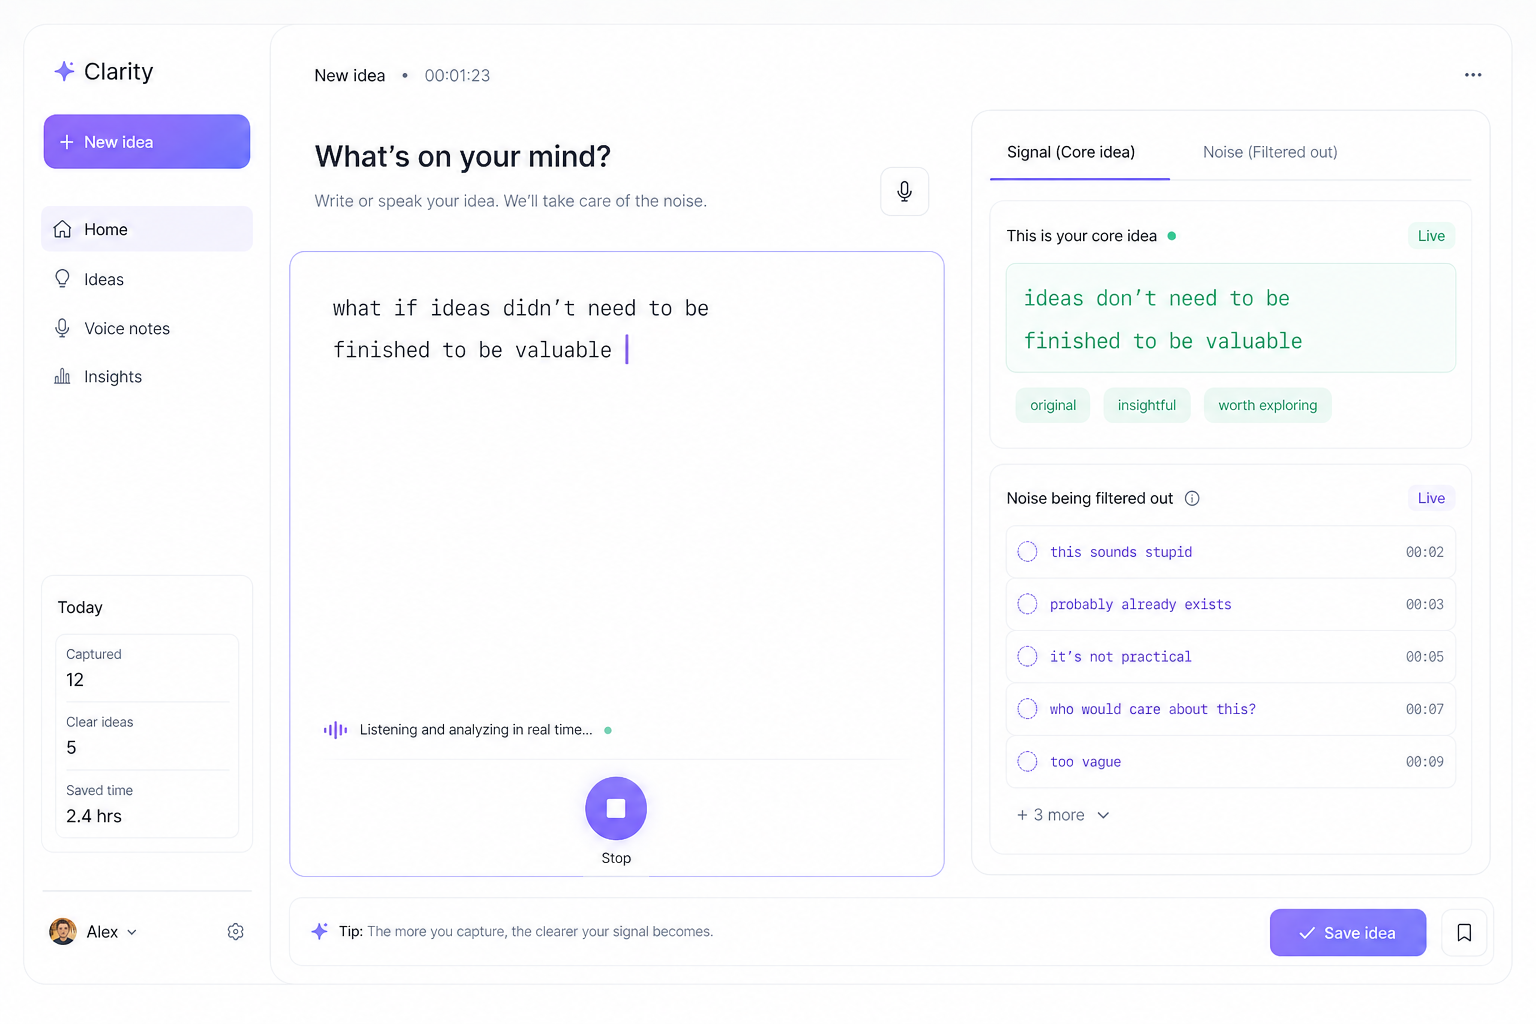Image resolution: width=1536 pixels, height=1024 pixels.
Task: Open settings via the gear icon
Action: pyautogui.click(x=236, y=932)
